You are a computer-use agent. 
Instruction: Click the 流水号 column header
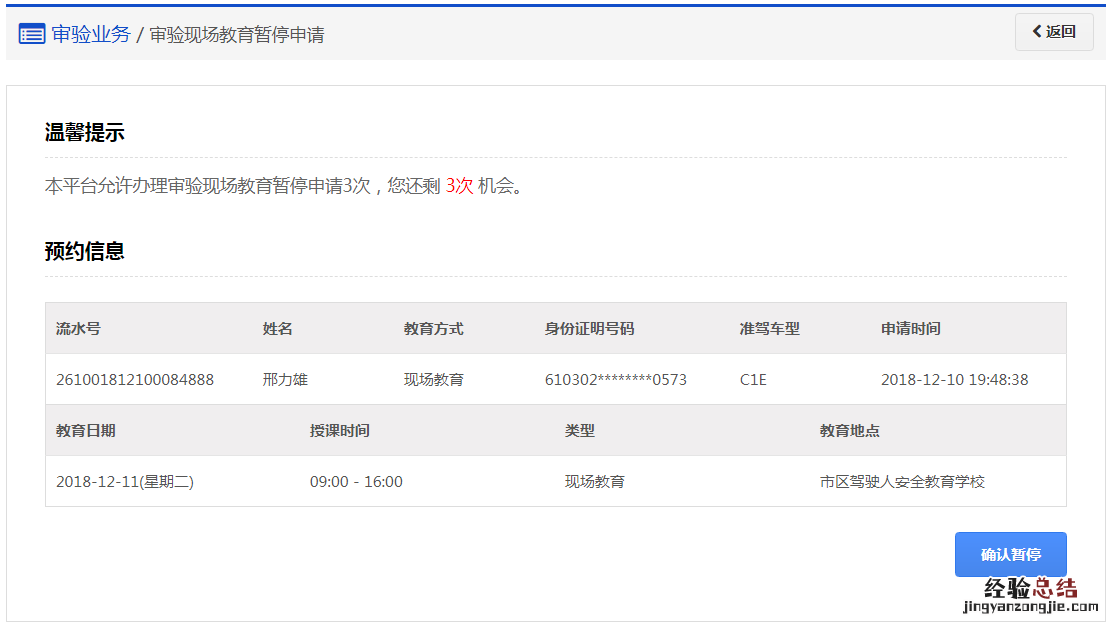click(x=78, y=329)
